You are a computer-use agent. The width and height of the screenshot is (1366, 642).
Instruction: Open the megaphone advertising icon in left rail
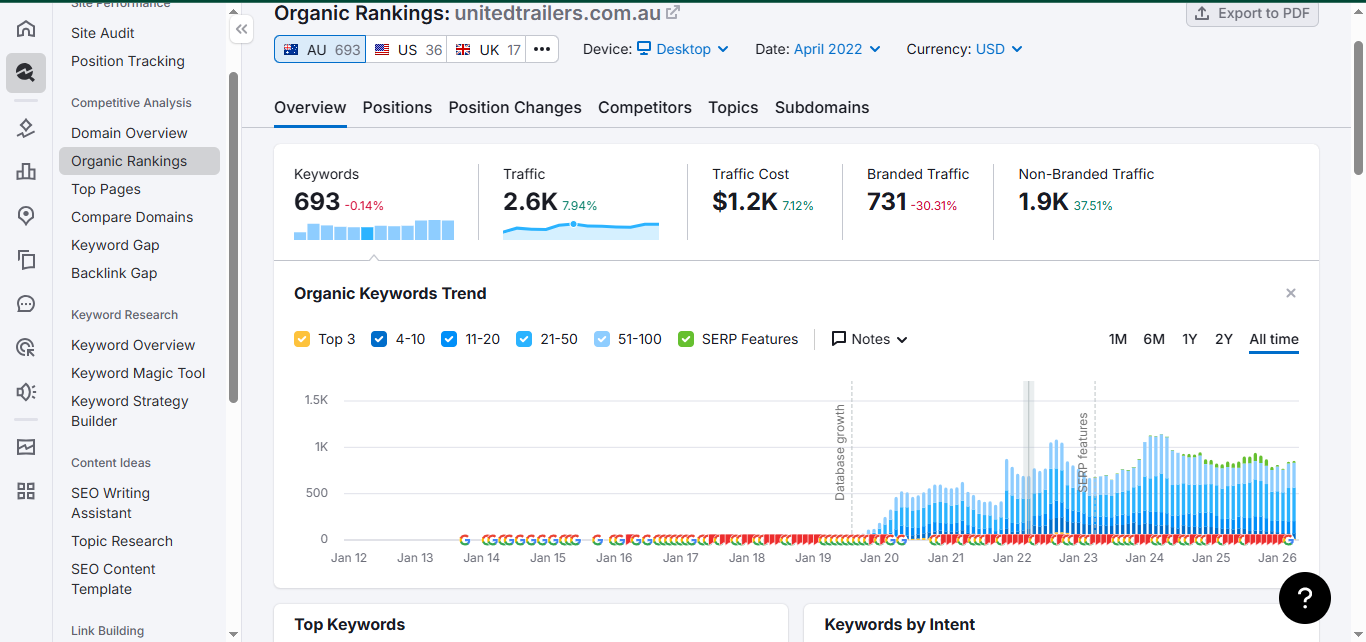(26, 392)
